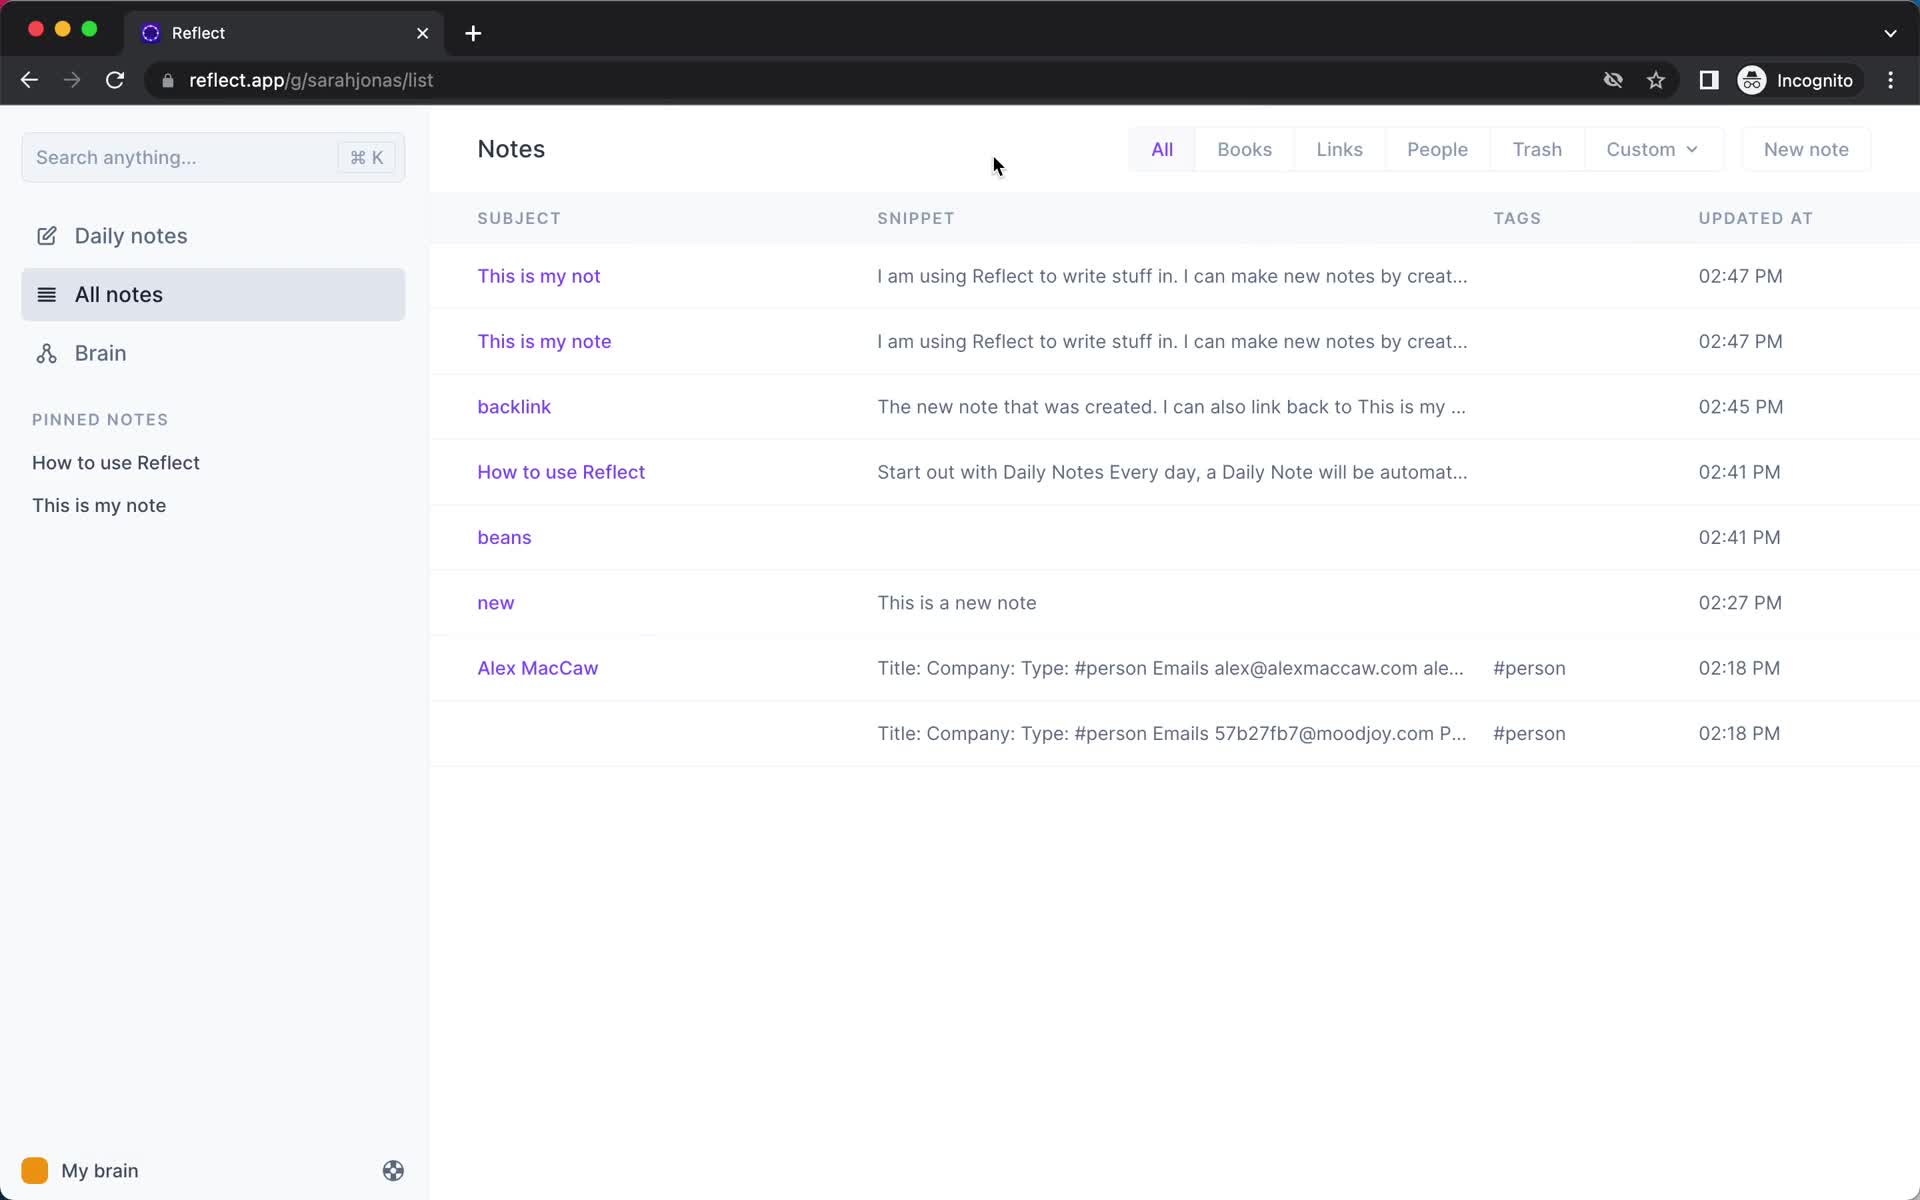This screenshot has height=1200, width=1920.
Task: Click the Brain icon in sidebar
Action: tap(46, 353)
